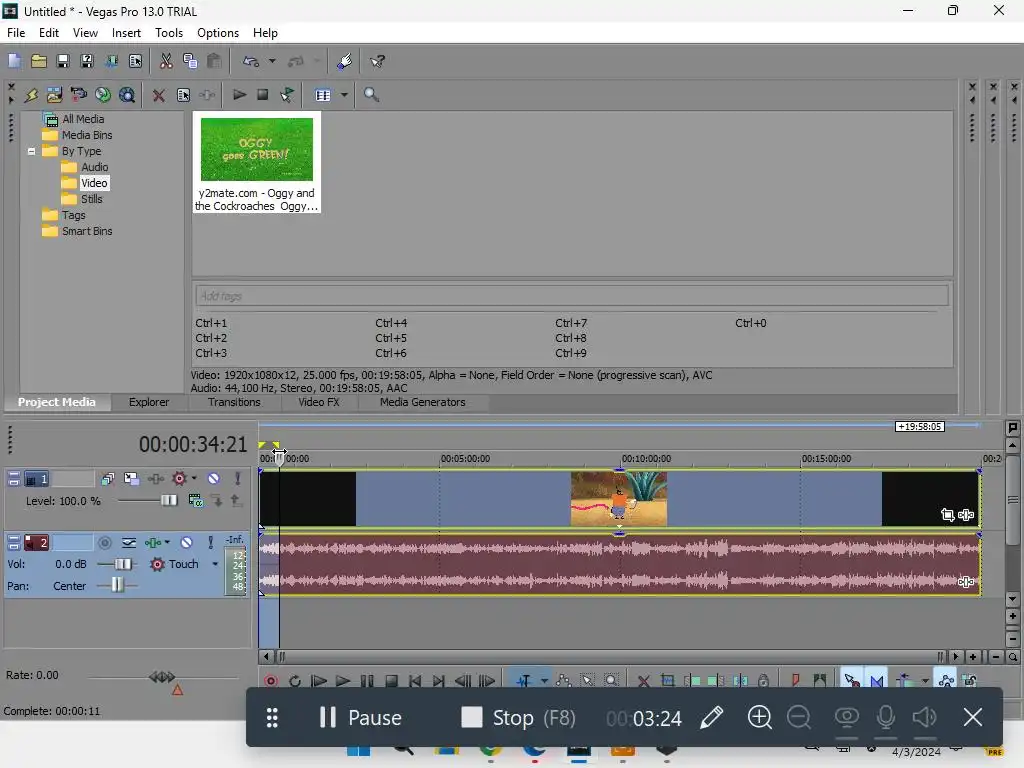Open the Normal Edit Tool dropdown arrow
This screenshot has height=768, width=1024.
(544, 681)
